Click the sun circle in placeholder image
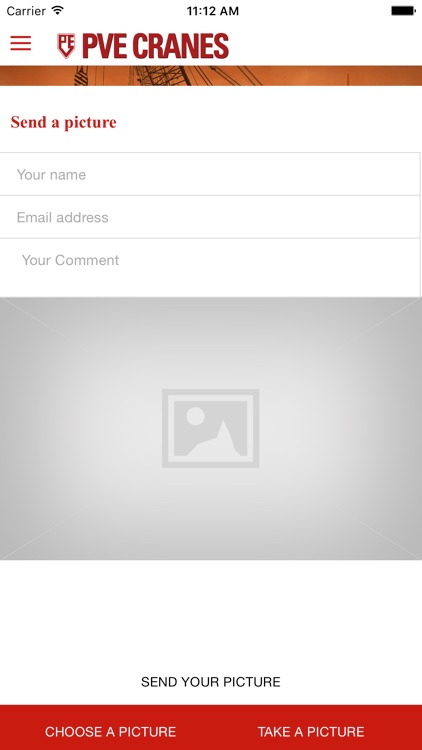Image resolution: width=422 pixels, height=750 pixels. click(195, 416)
